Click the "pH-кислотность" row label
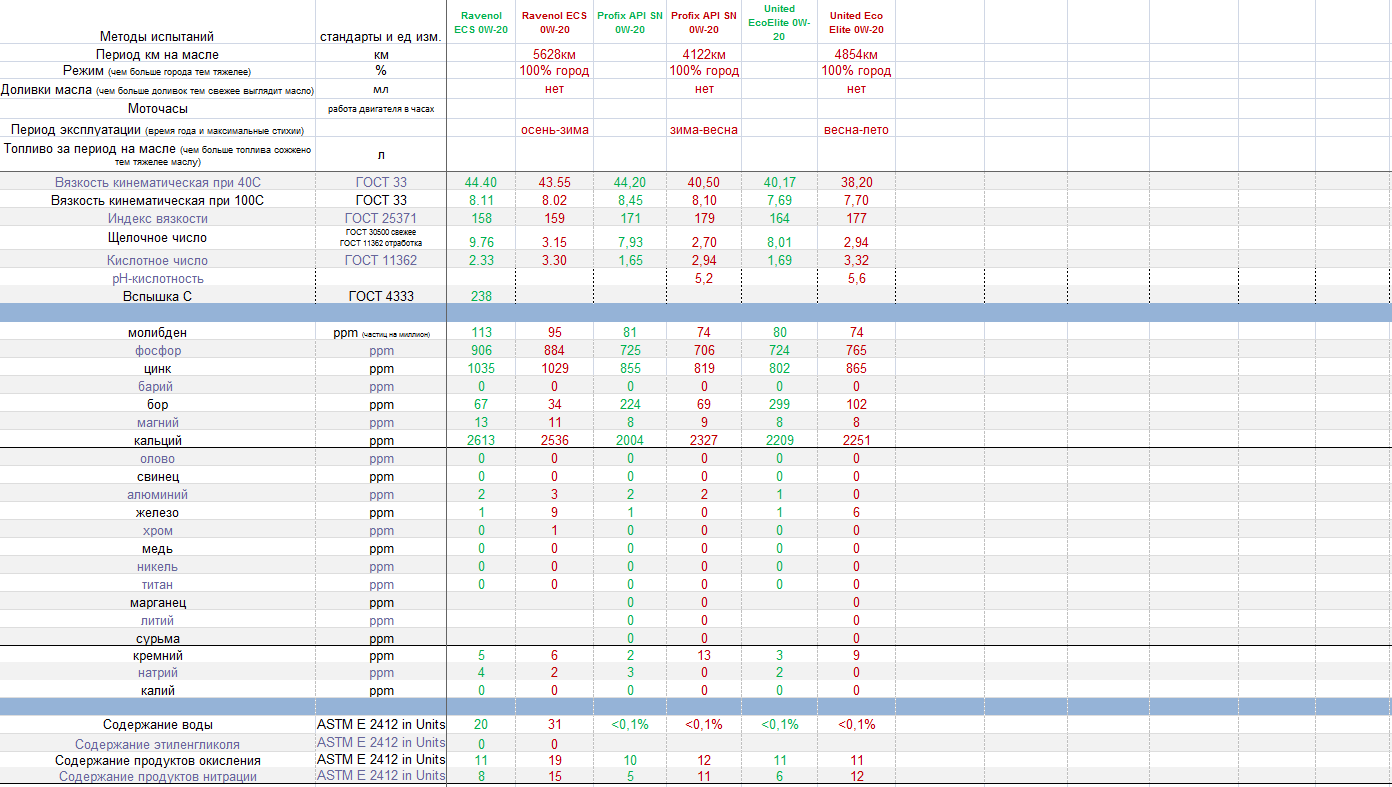1392x787 pixels. coord(157,278)
